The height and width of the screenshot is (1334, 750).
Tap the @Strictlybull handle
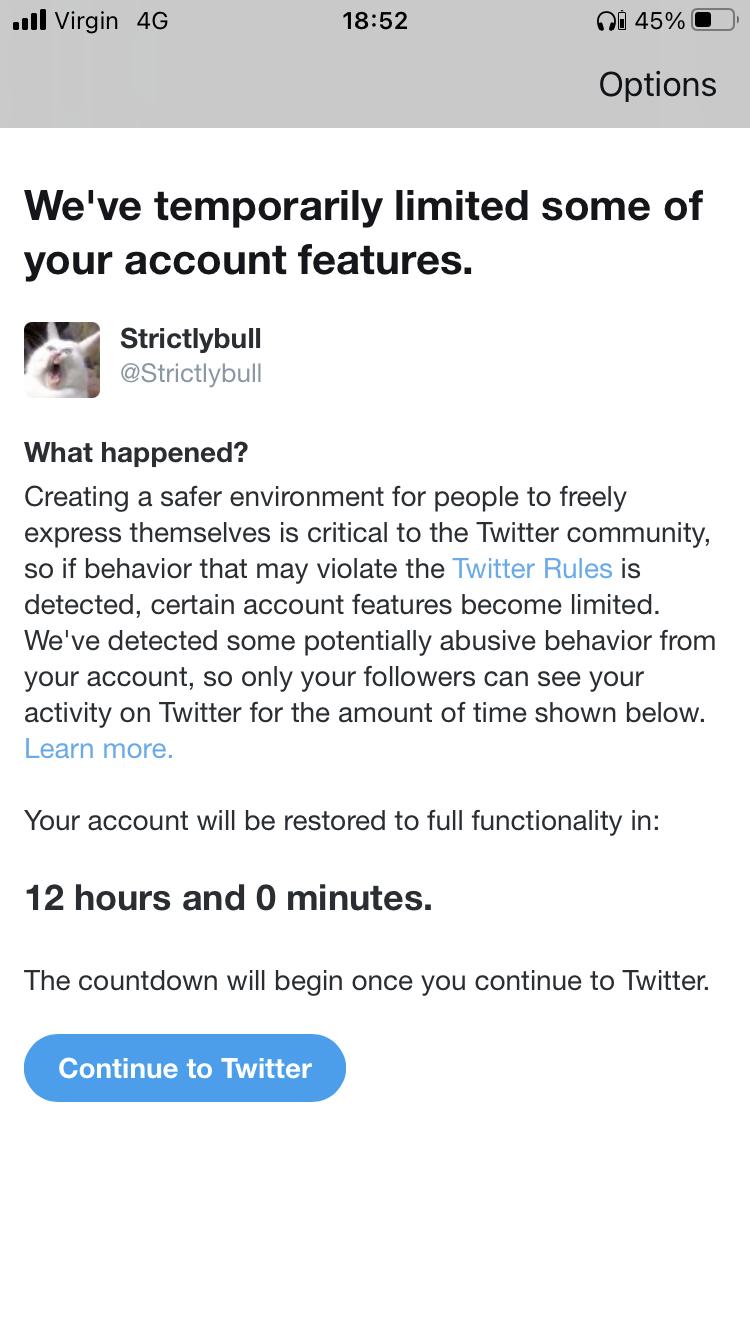[191, 373]
